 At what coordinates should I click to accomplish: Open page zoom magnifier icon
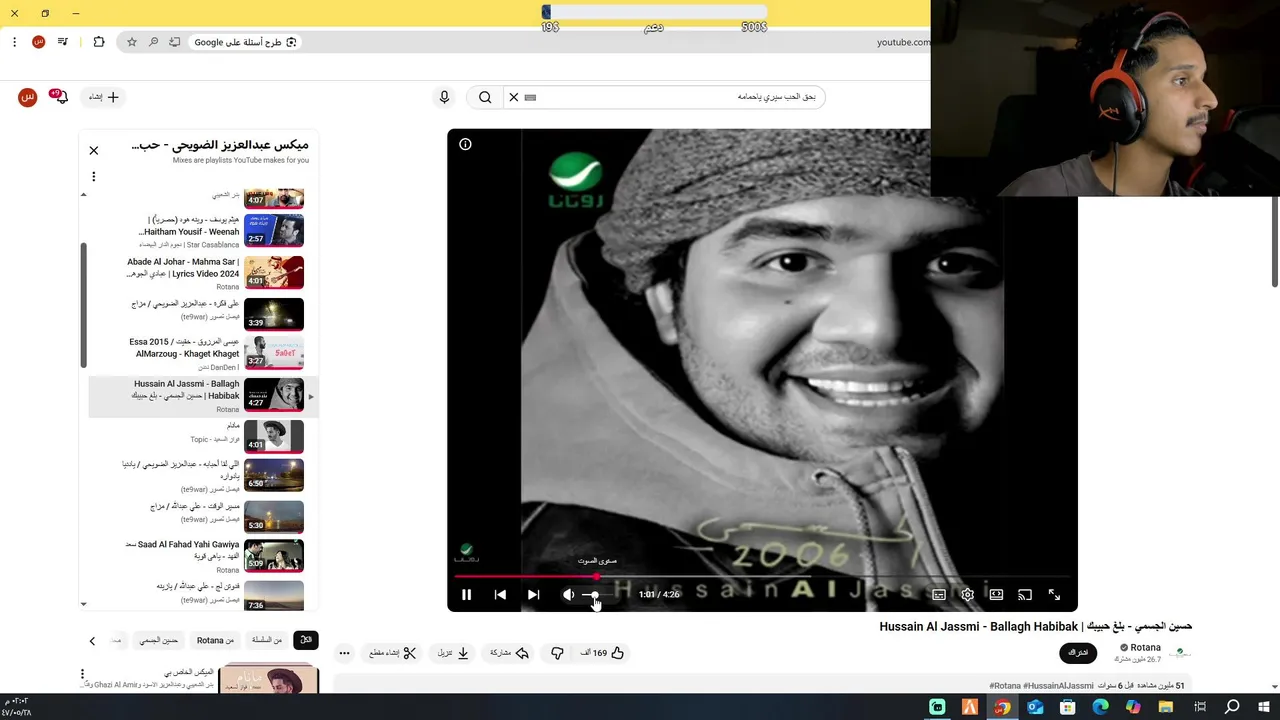[x=153, y=42]
